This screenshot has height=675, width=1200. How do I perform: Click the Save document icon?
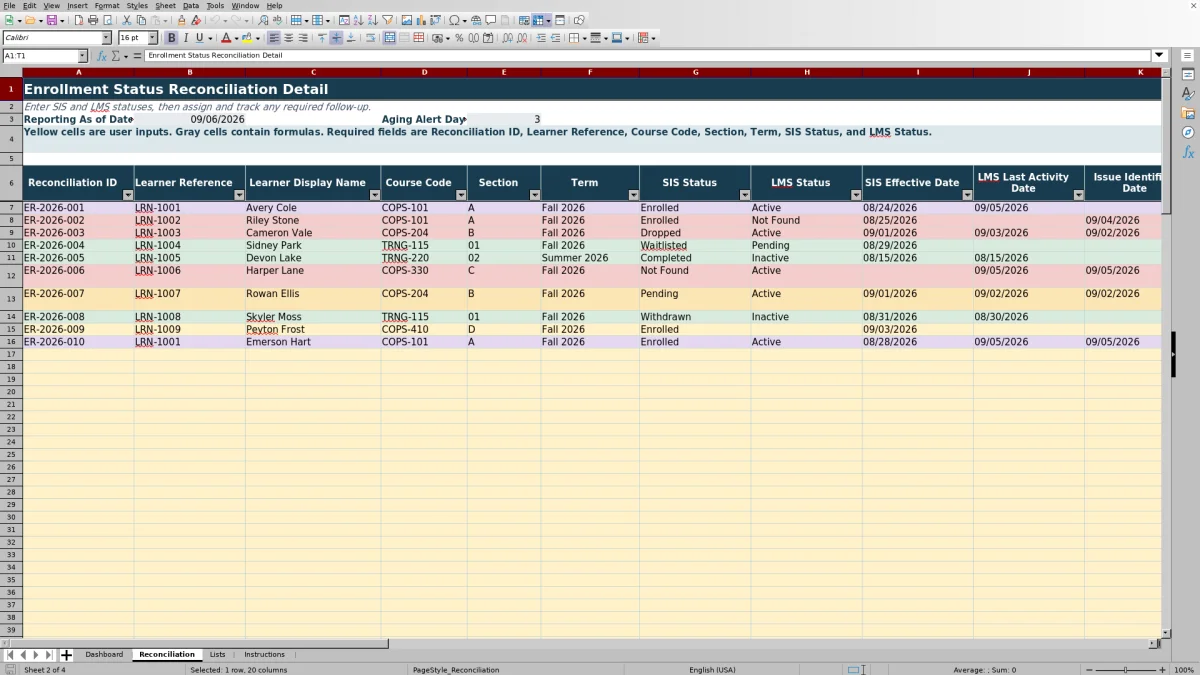(51, 20)
